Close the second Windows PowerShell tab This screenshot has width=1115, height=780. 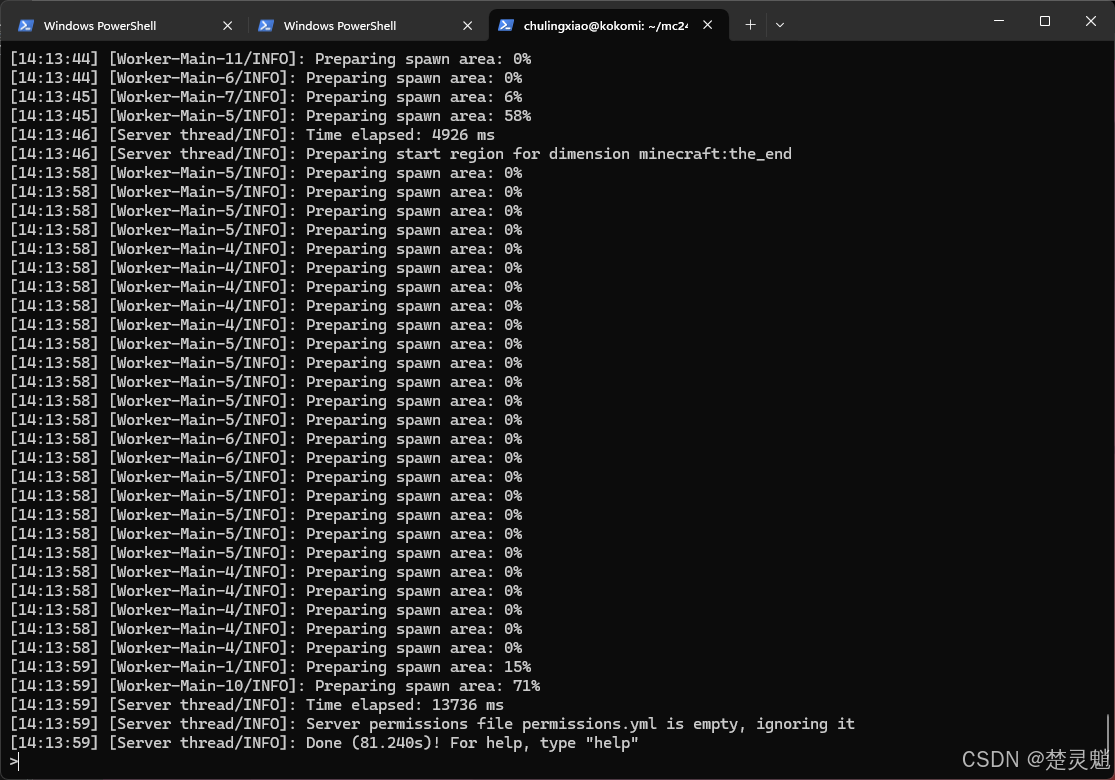coord(467,26)
